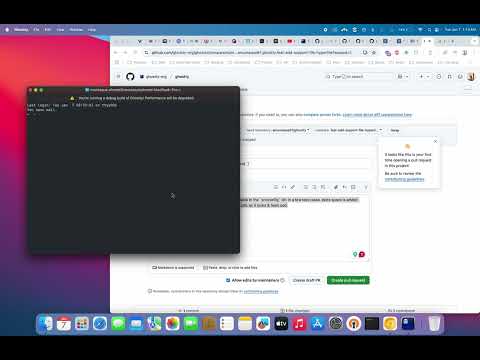Open Calendar from the Dock
The image size is (480, 360).
pos(64,323)
